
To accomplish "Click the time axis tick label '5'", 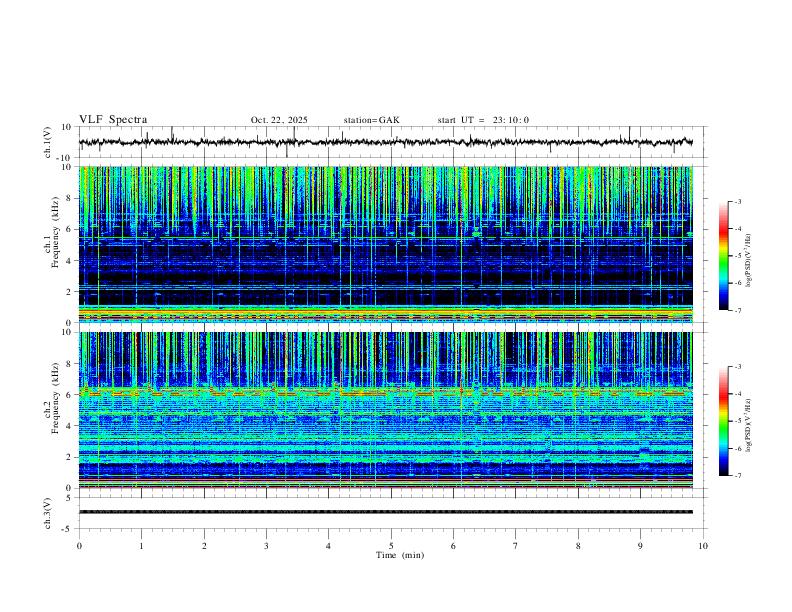I will coord(391,546).
